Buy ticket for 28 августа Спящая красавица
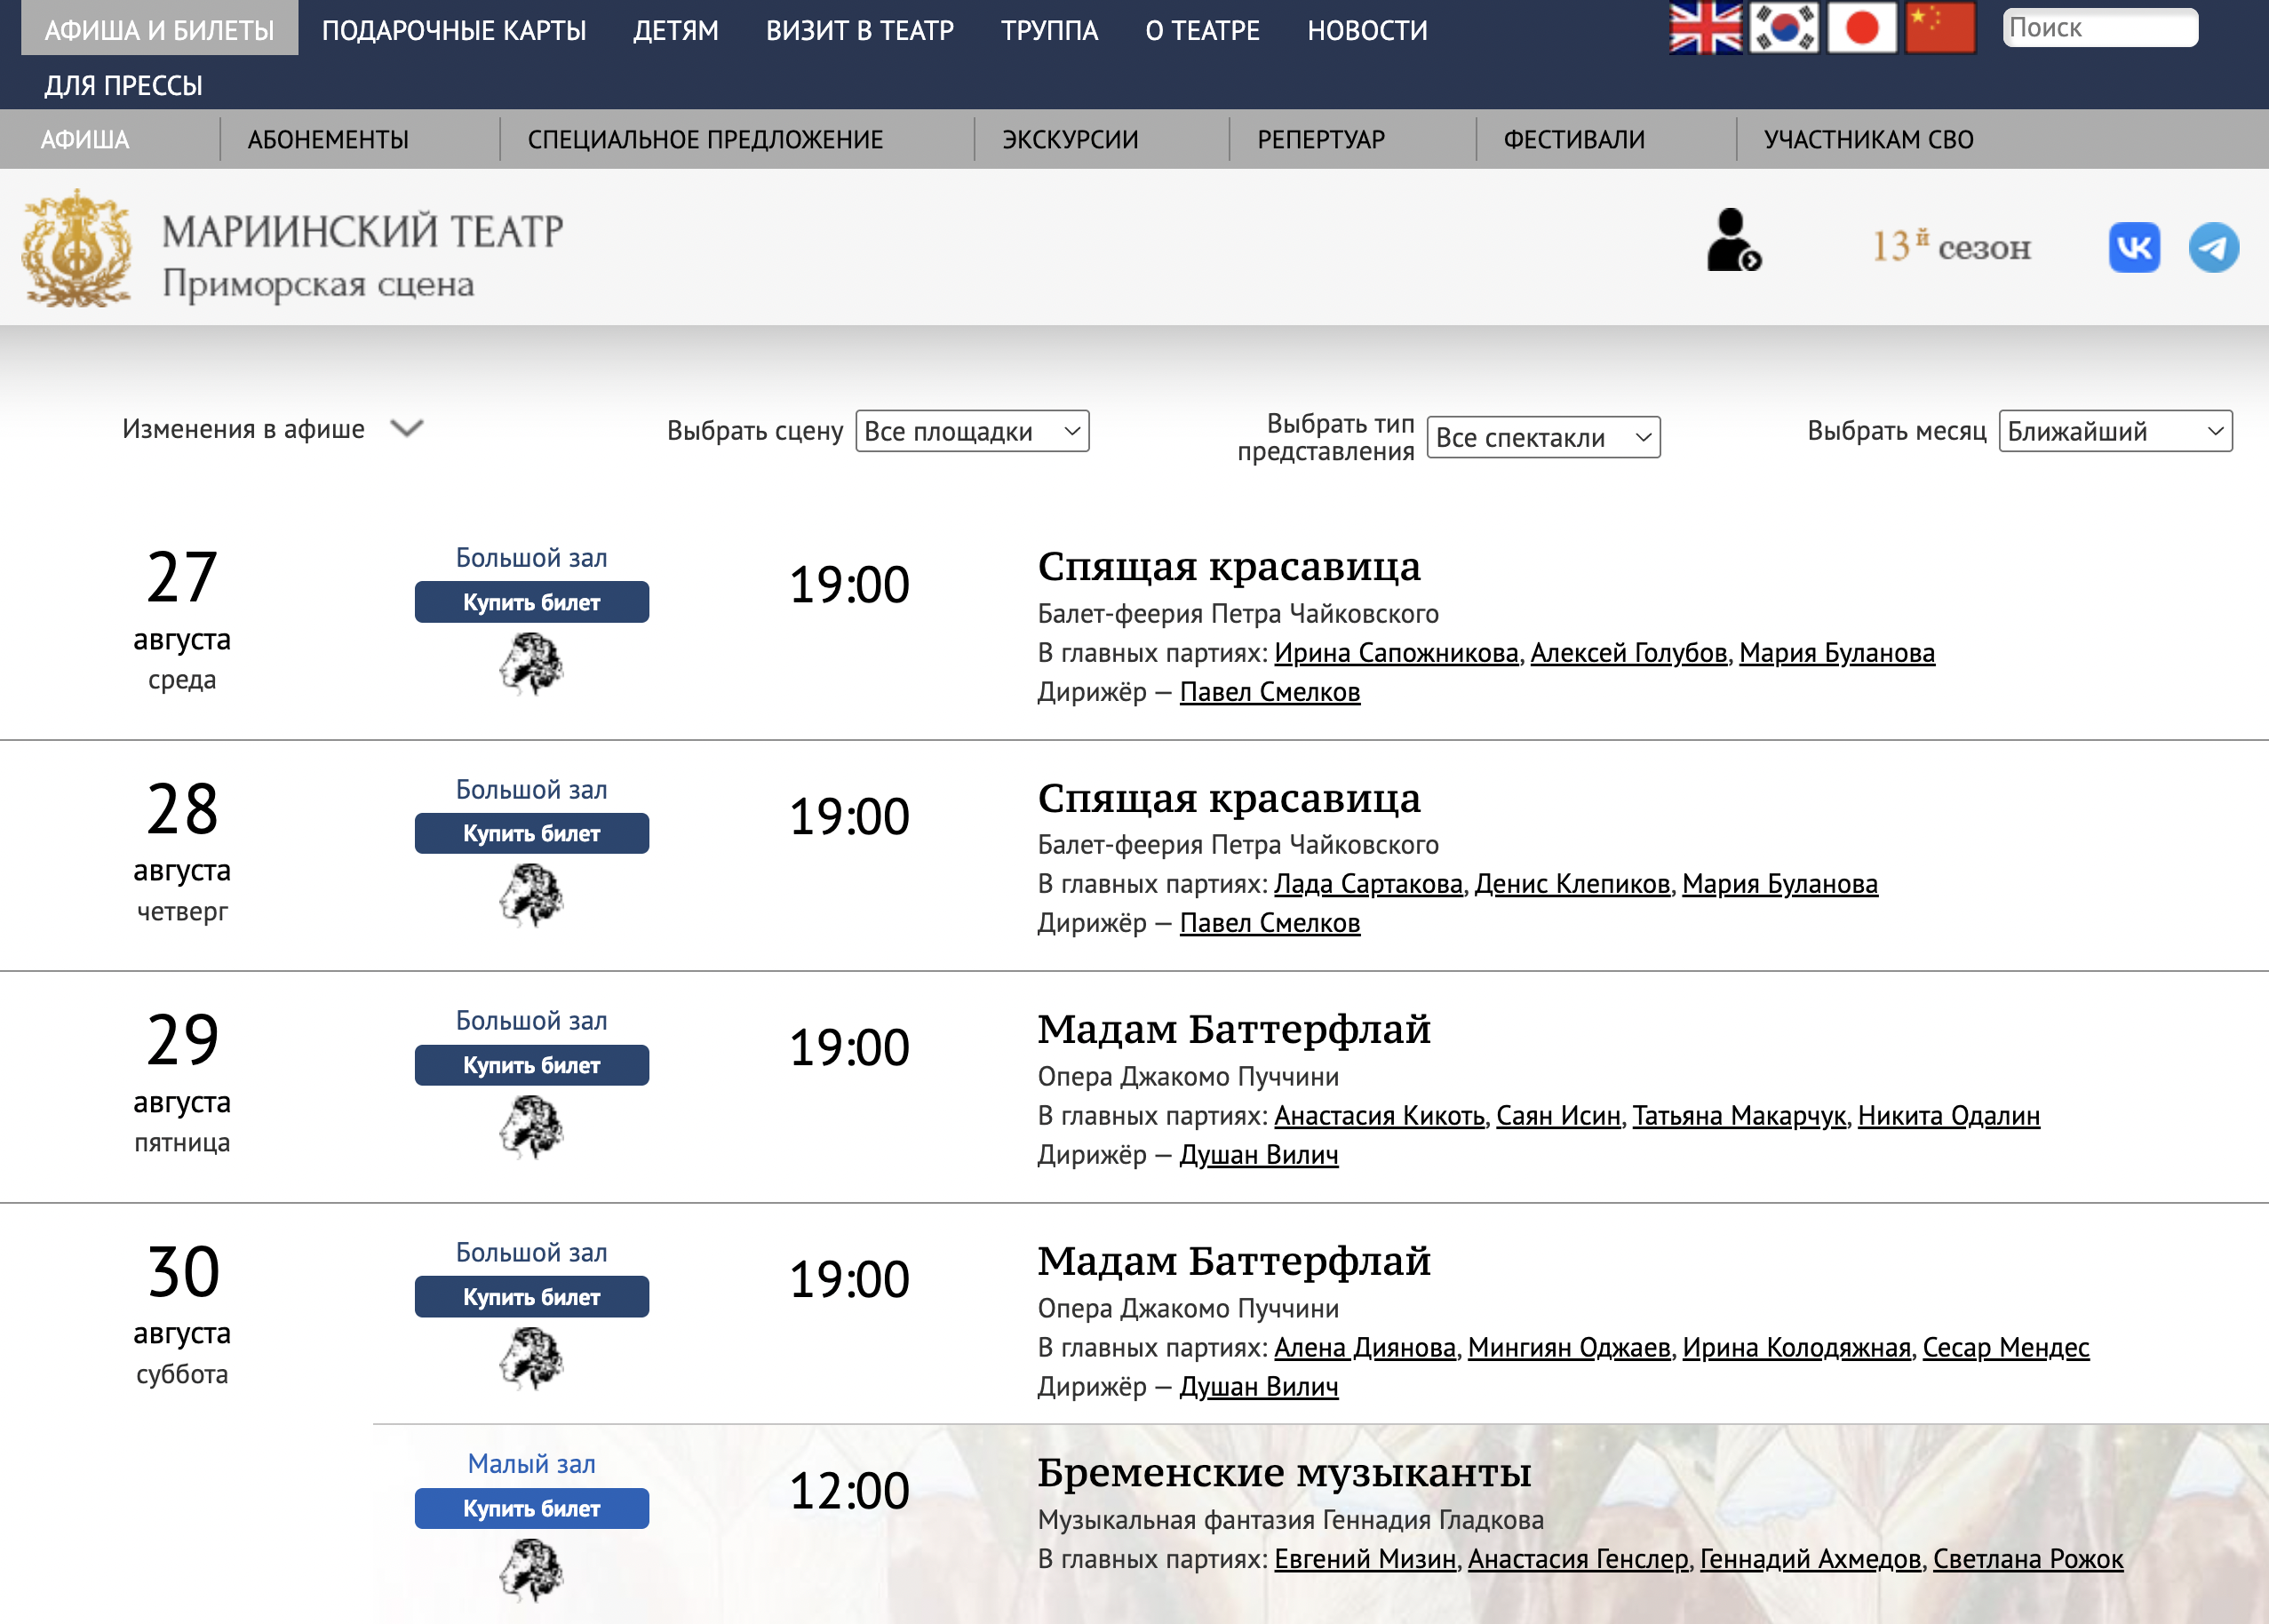The width and height of the screenshot is (2269, 1624). pyautogui.click(x=531, y=833)
